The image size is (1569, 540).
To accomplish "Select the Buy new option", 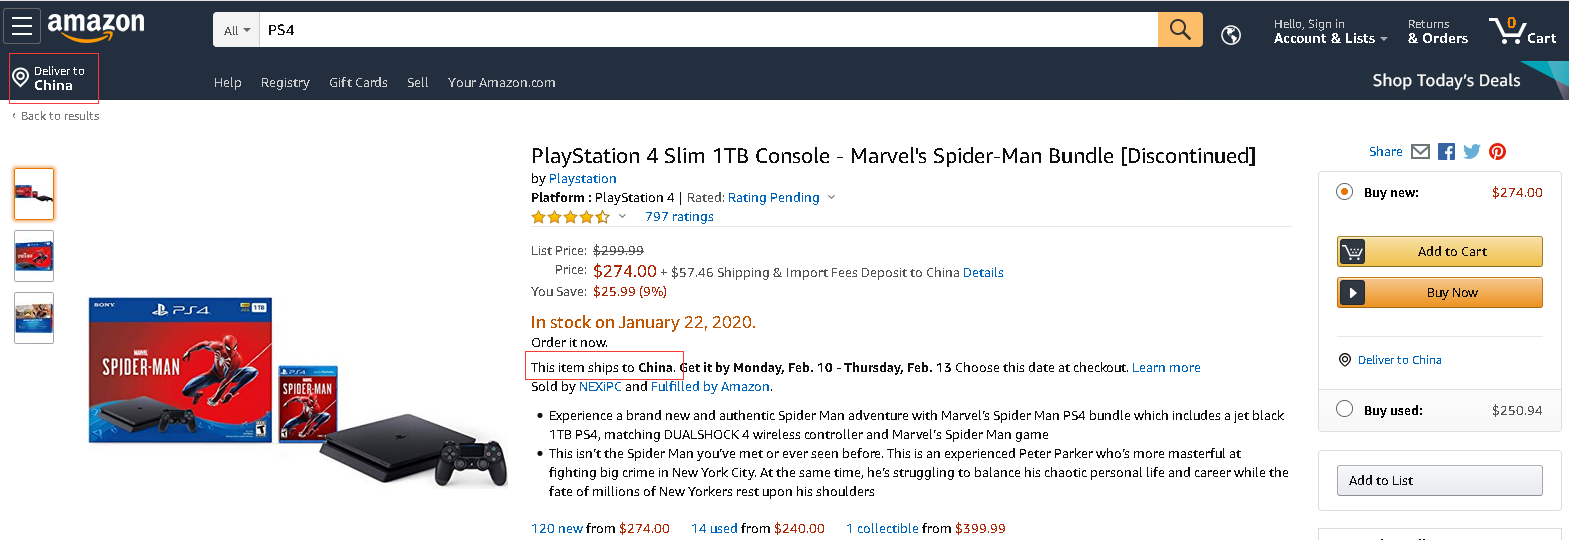I will (1345, 192).
